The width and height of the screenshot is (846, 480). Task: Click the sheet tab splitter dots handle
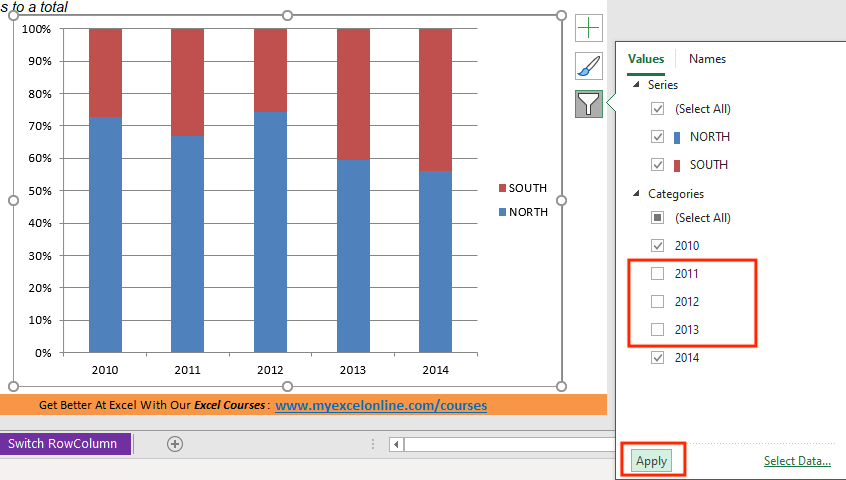(x=373, y=444)
